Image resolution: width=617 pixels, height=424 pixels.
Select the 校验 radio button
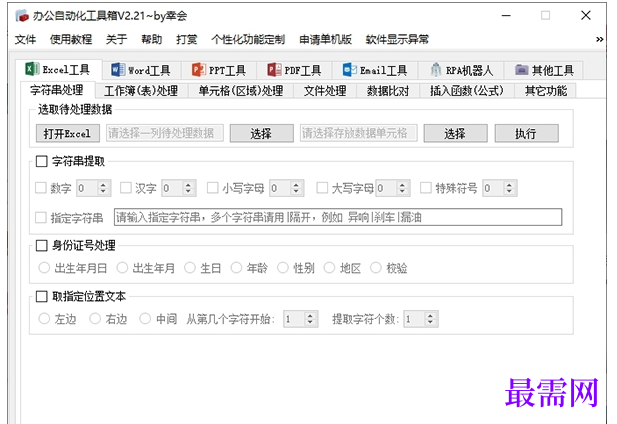(x=376, y=268)
